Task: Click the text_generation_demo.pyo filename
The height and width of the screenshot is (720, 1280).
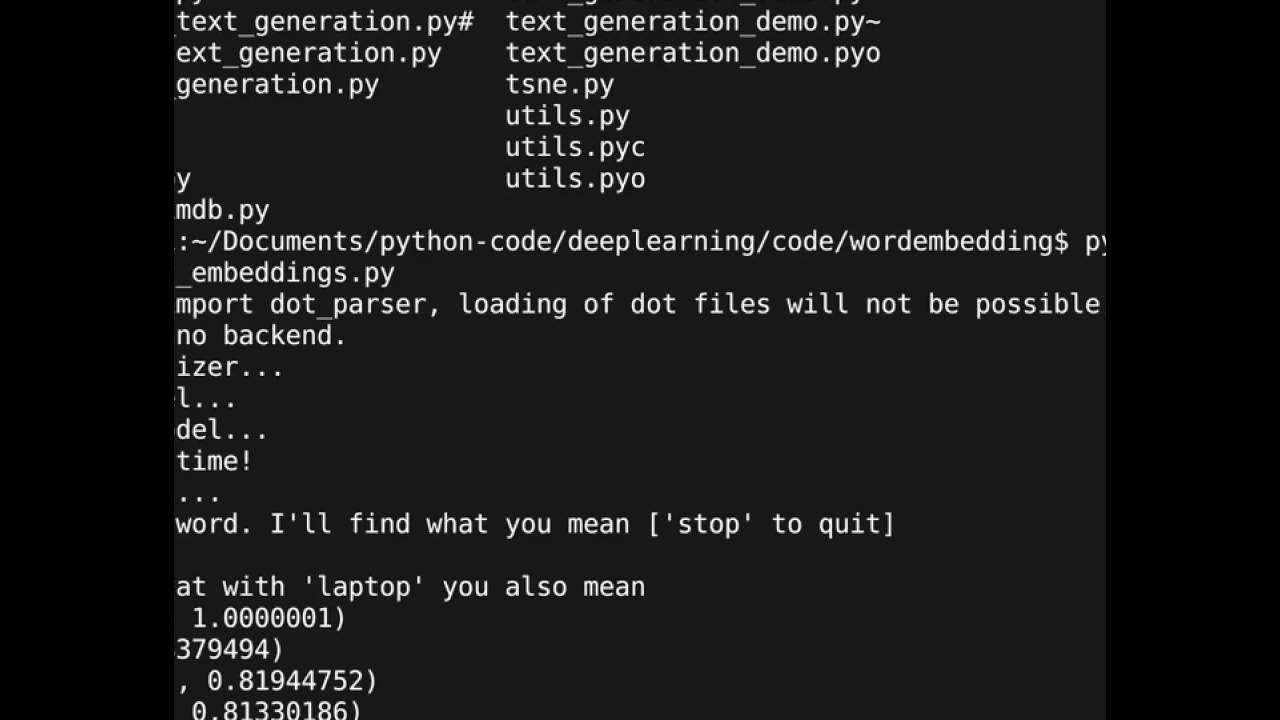Action: (692, 53)
